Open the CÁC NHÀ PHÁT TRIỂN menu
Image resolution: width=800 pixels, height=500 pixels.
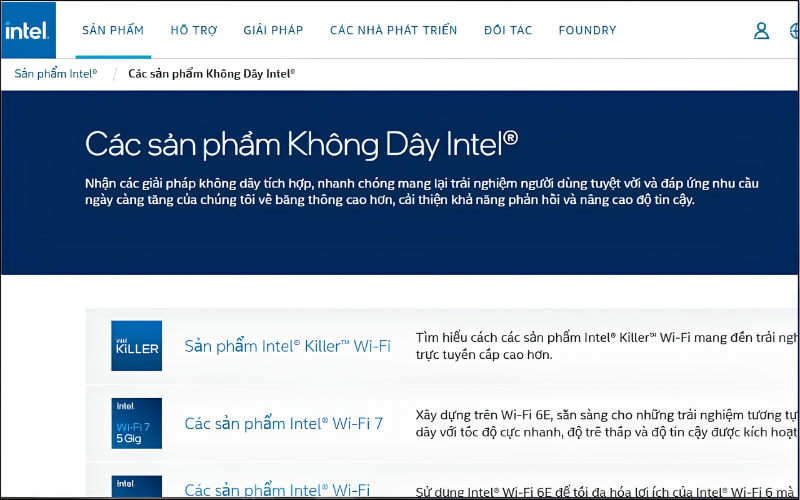[x=394, y=30]
